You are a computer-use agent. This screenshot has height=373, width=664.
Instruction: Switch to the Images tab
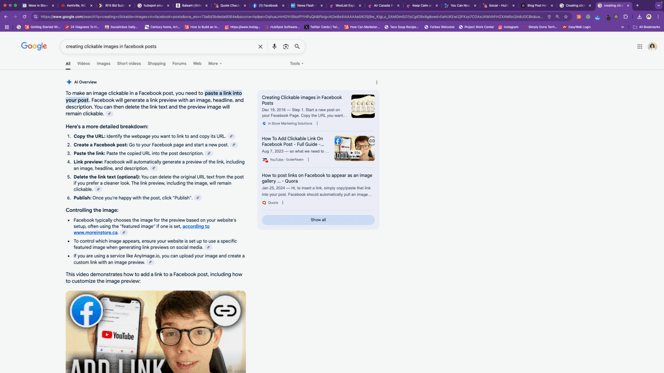coord(103,64)
